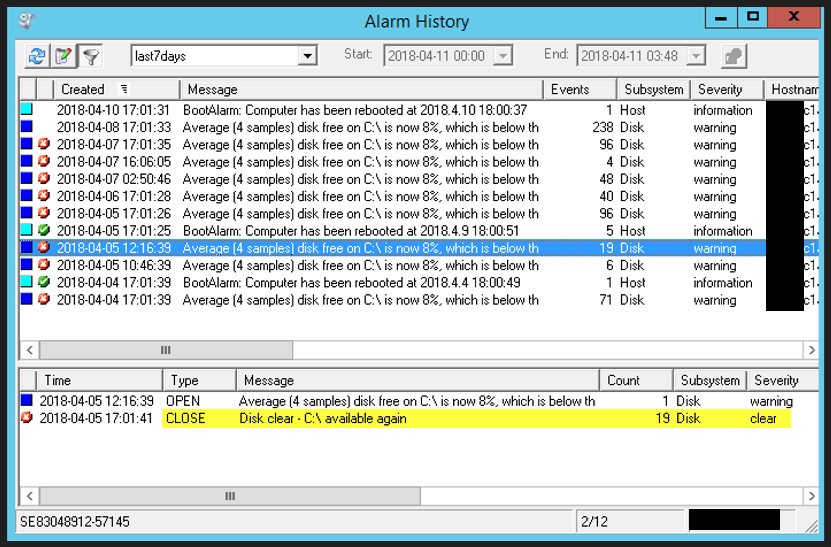Sort alarms by the Severity column header

tap(725, 89)
